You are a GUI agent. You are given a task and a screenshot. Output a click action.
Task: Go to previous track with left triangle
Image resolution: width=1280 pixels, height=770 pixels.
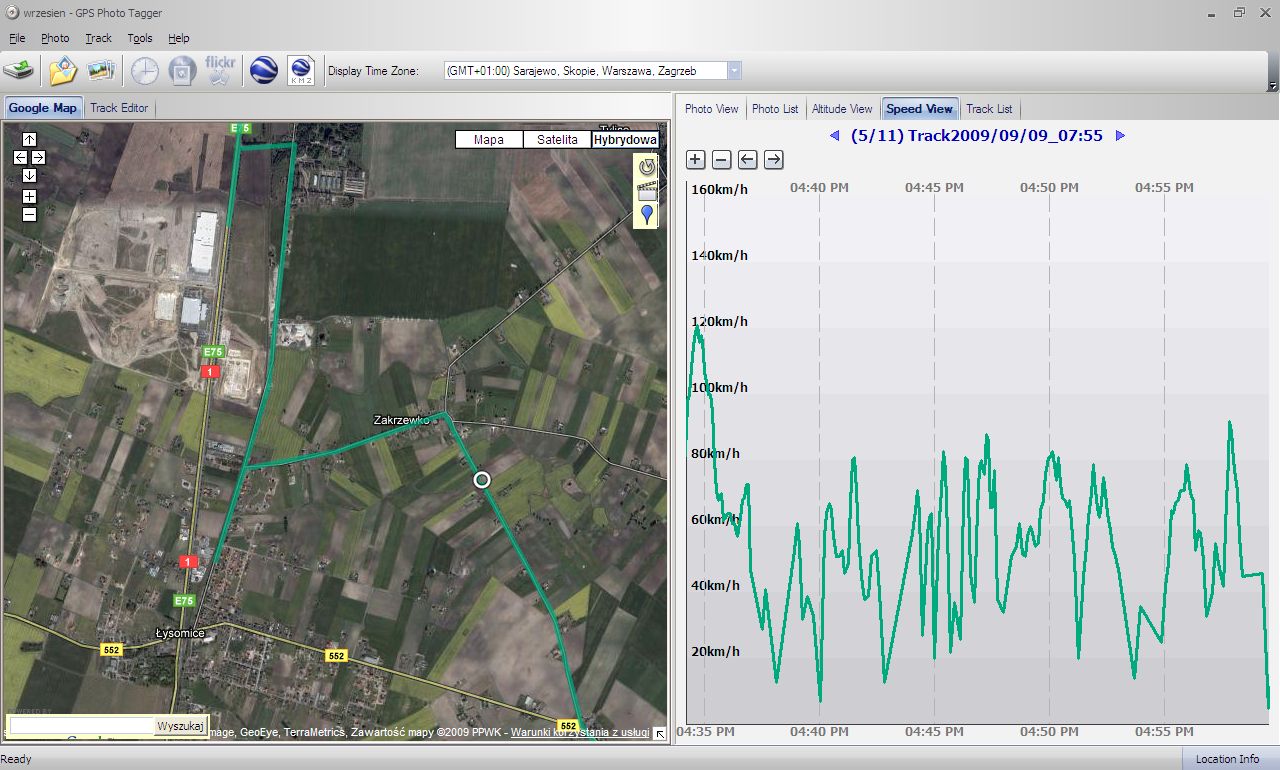click(x=835, y=136)
